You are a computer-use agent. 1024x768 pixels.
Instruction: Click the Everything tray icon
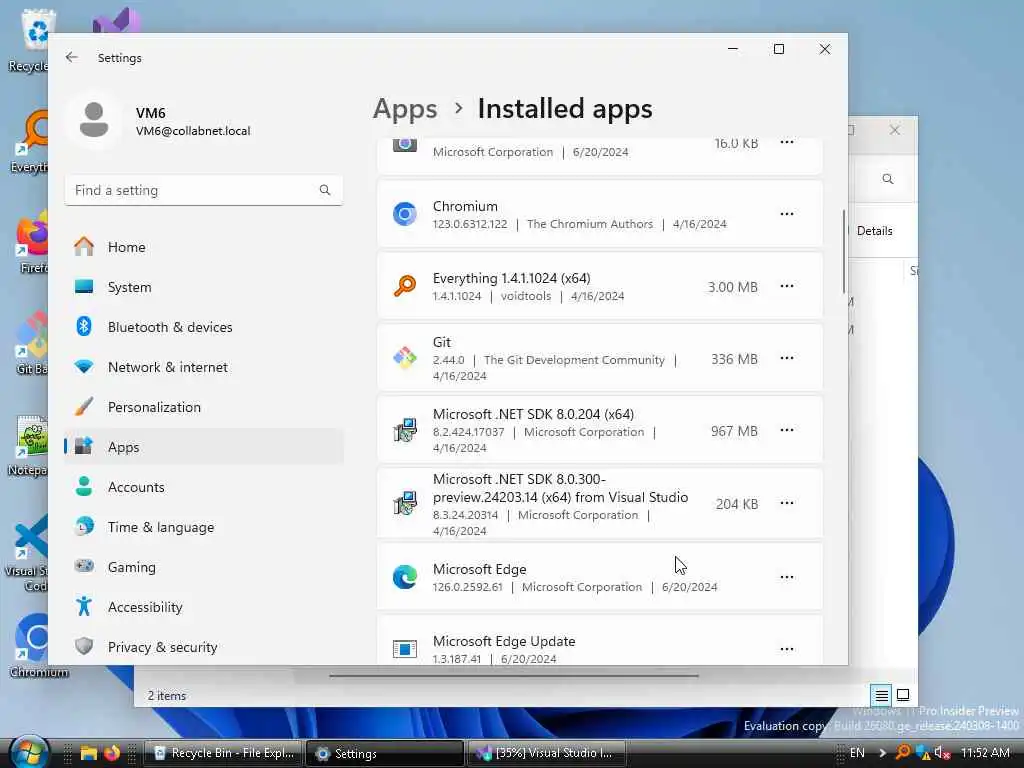click(x=903, y=752)
